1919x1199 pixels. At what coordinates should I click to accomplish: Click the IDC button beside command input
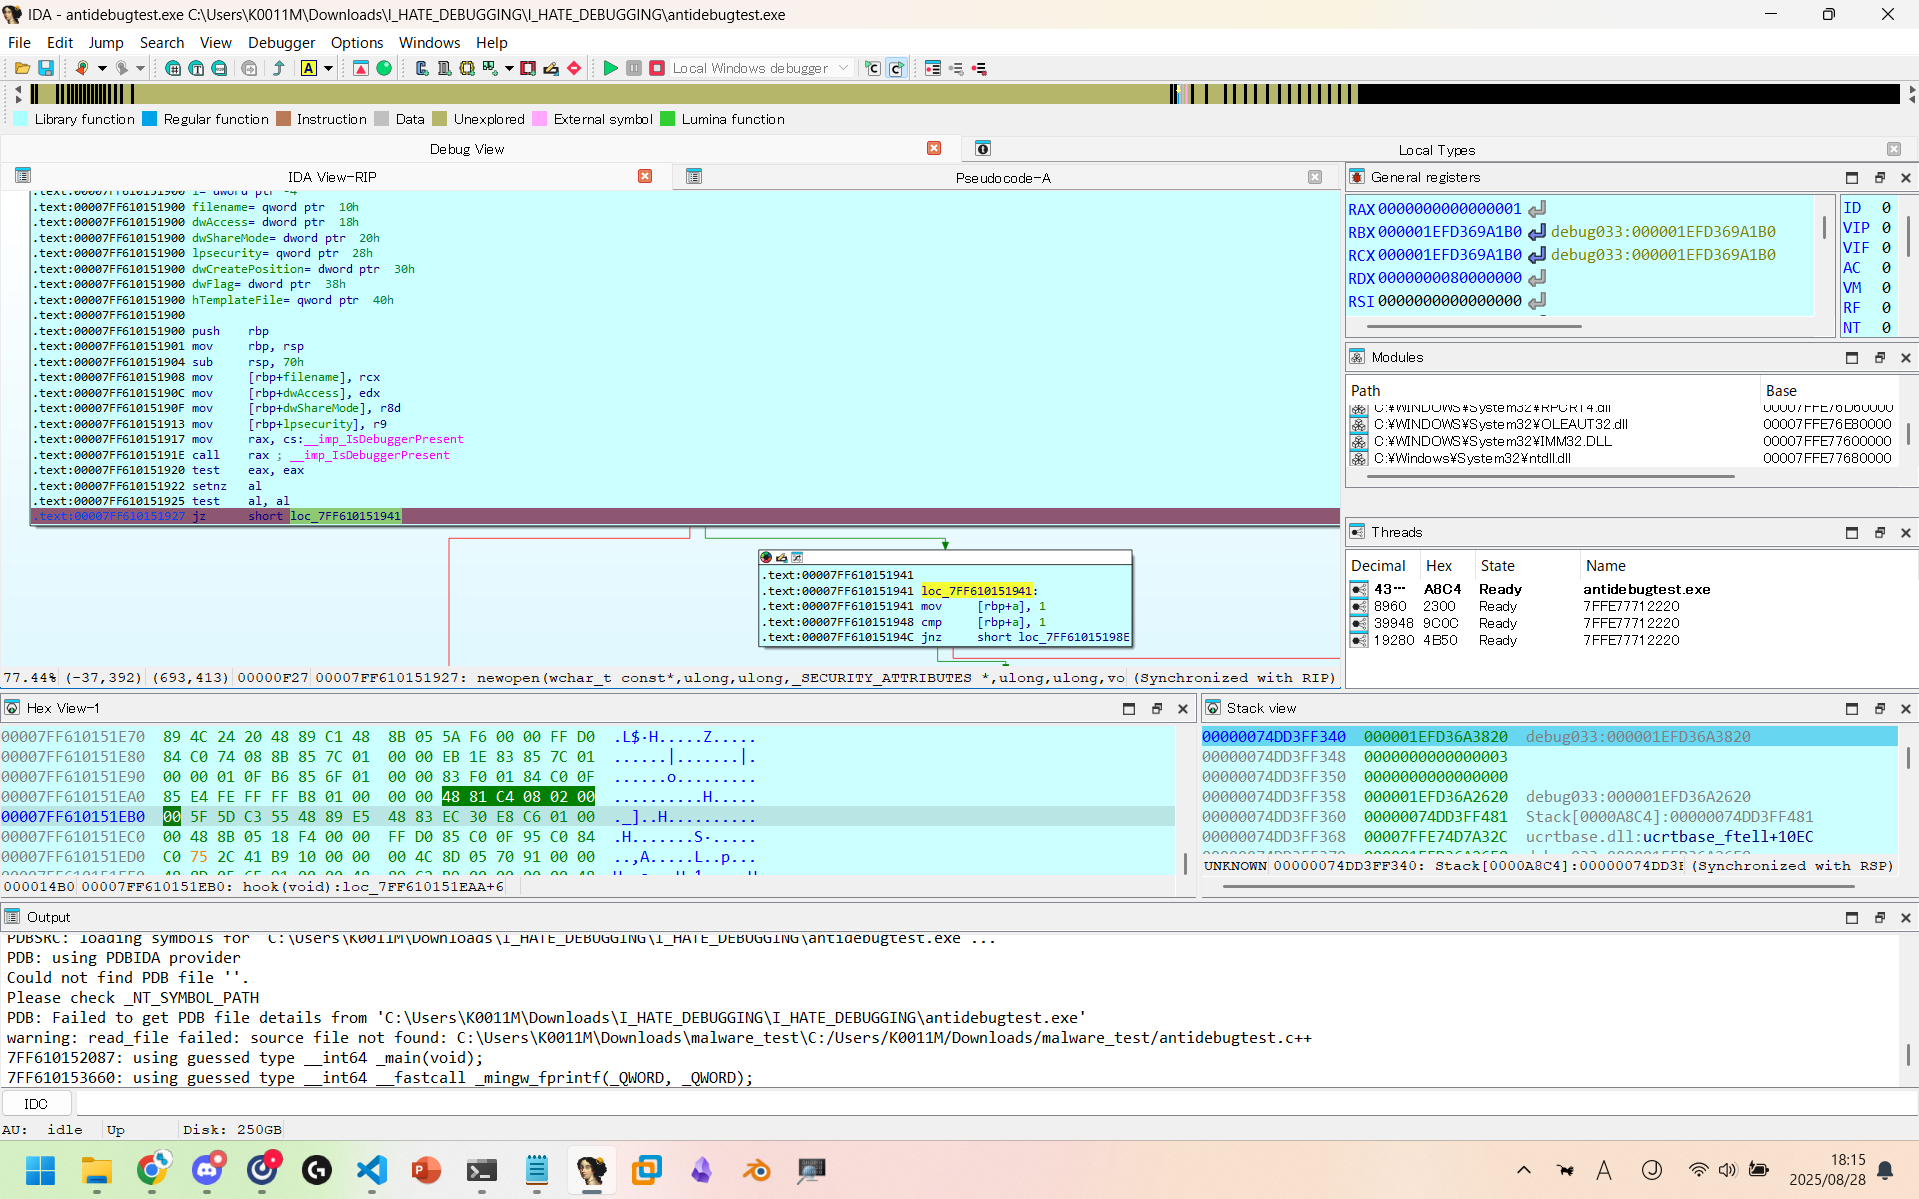pos(36,1103)
